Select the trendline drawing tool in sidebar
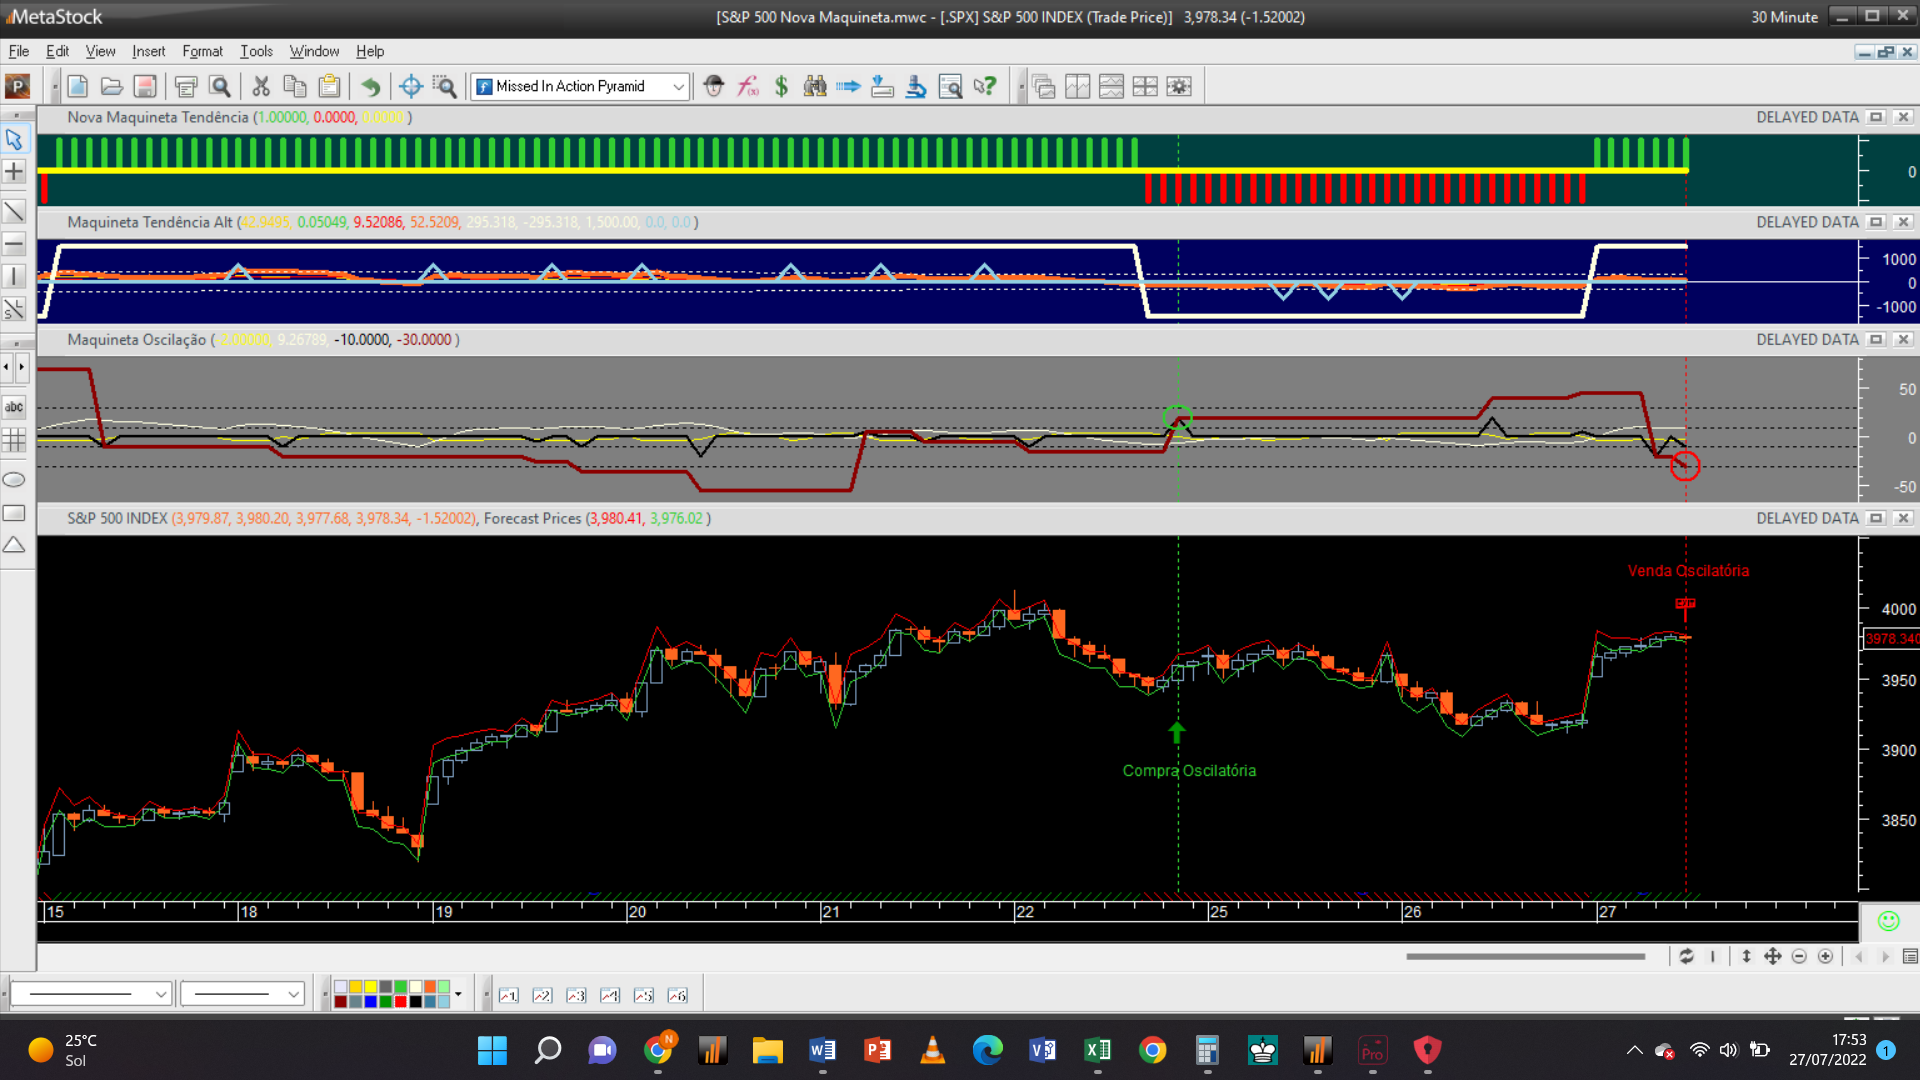This screenshot has height=1080, width=1920. pyautogui.click(x=14, y=211)
